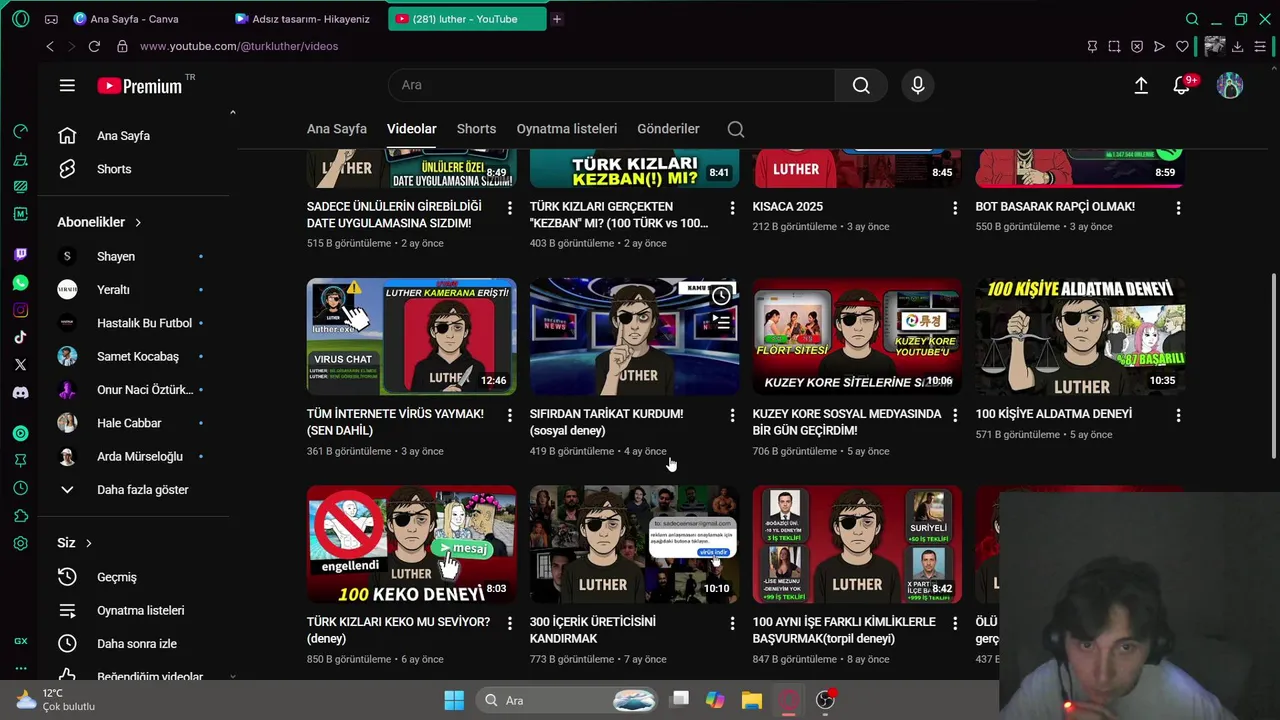
Task: Open the ad blocker shield icon
Action: (1137, 46)
